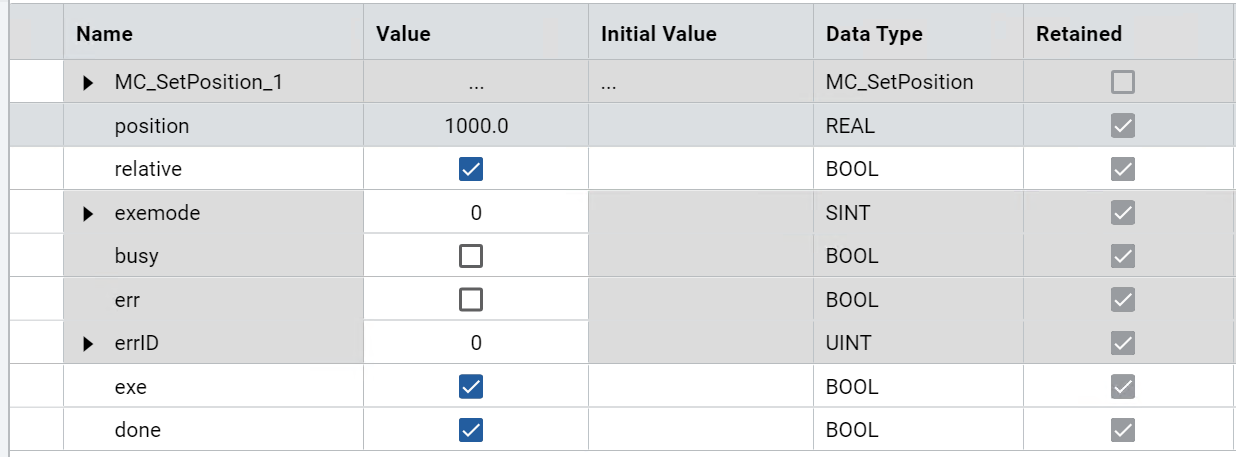The image size is (1236, 457).
Task: Click the Data Type column header
Action: [x=874, y=34]
